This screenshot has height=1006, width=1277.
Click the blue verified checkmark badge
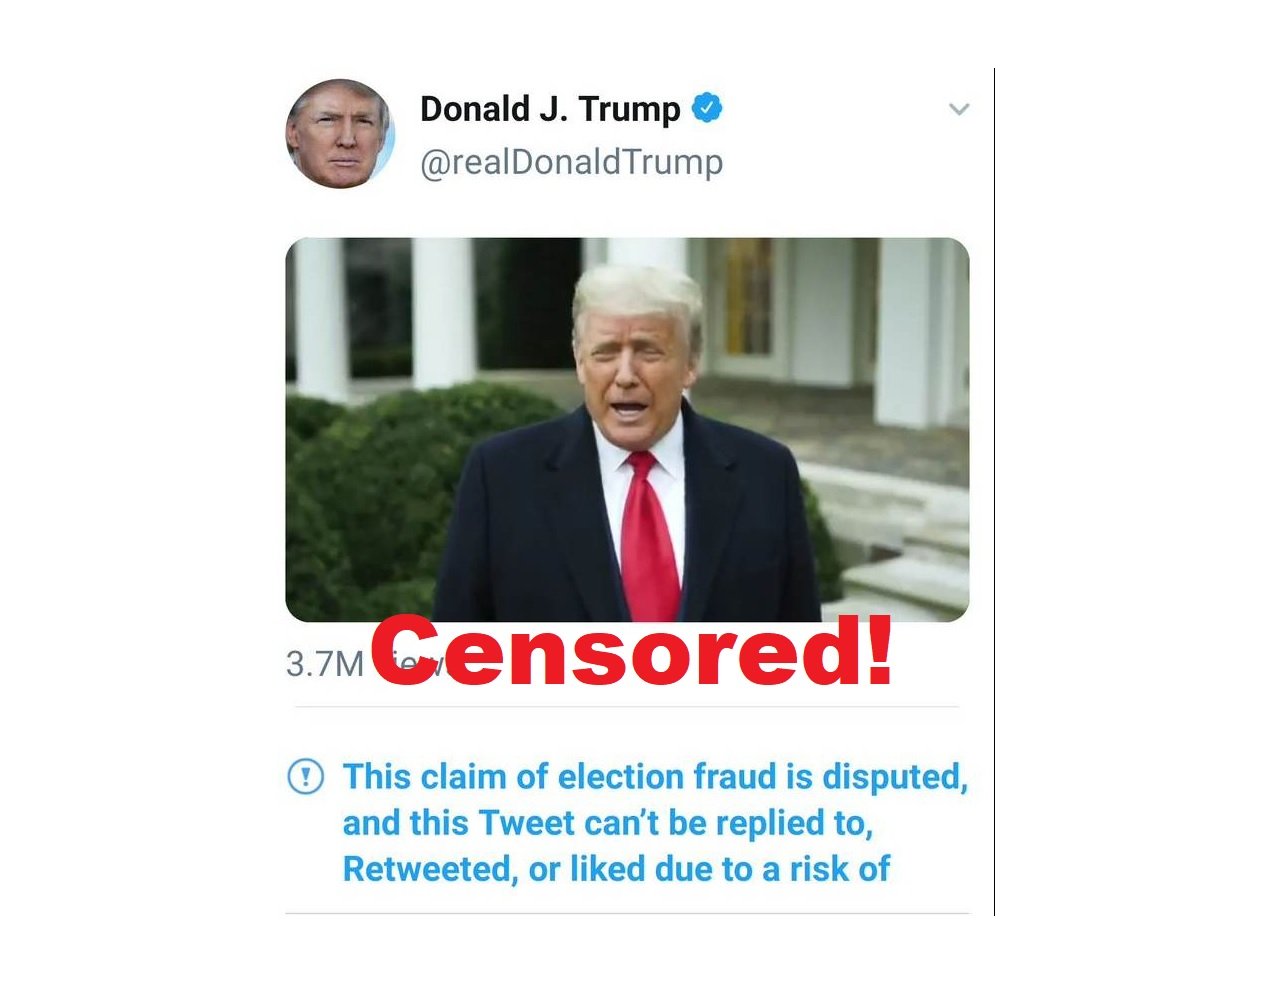[x=707, y=107]
